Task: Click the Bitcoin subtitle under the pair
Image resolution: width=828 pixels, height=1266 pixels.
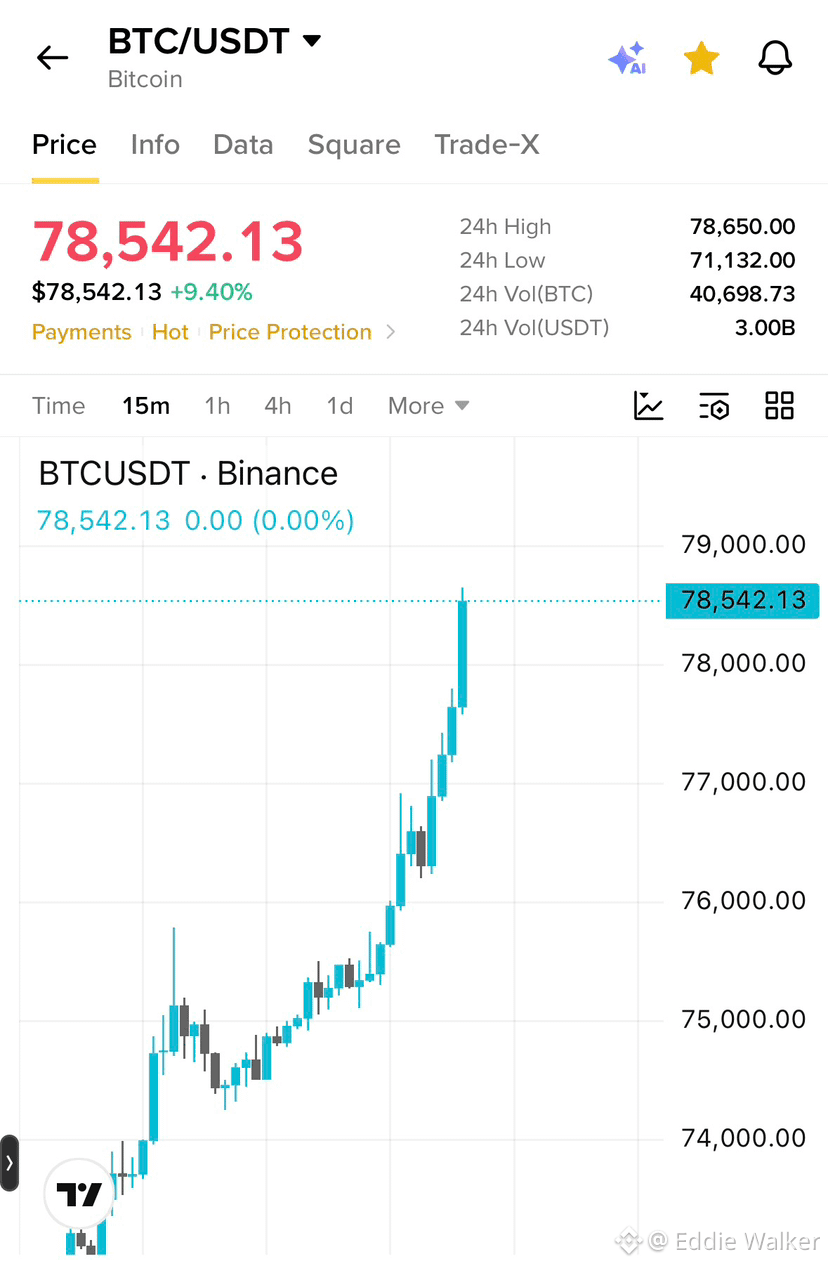Action: [x=145, y=79]
